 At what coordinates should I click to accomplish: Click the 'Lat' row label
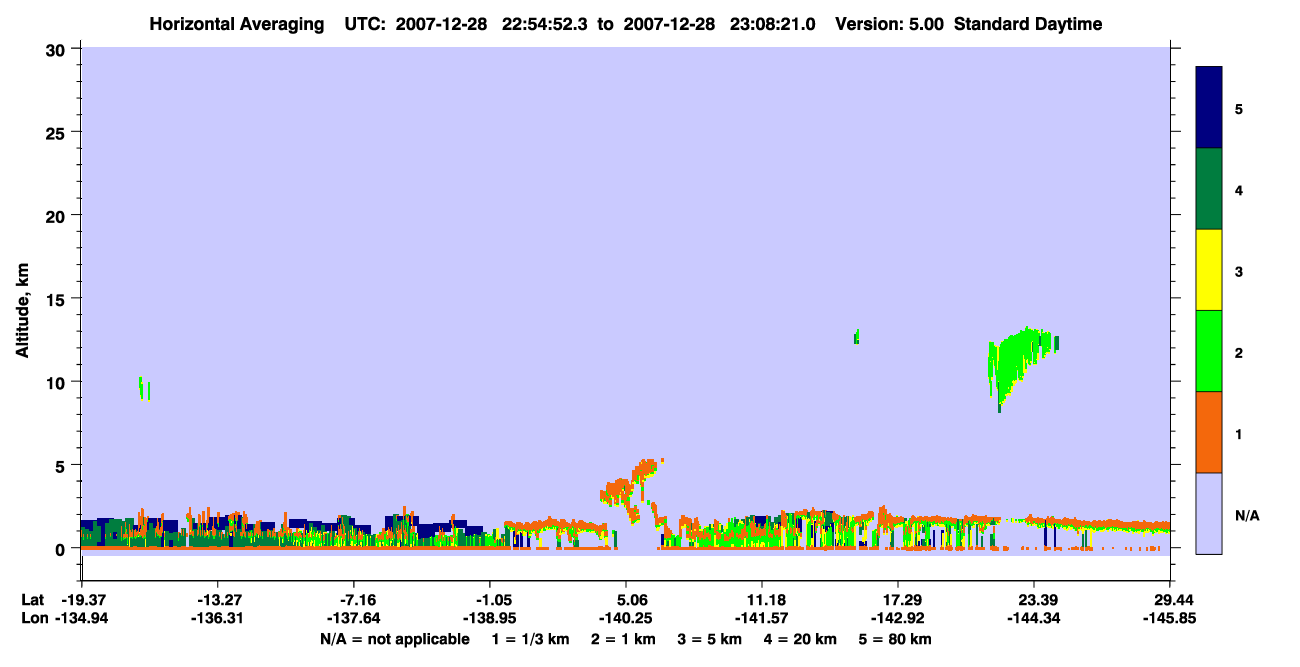tap(31, 600)
